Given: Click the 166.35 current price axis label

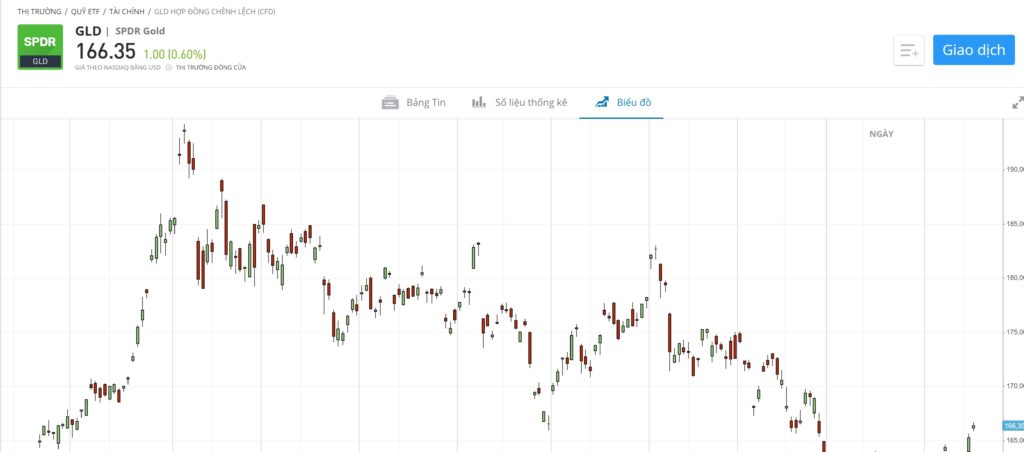Looking at the screenshot, I should pos(1013,426).
